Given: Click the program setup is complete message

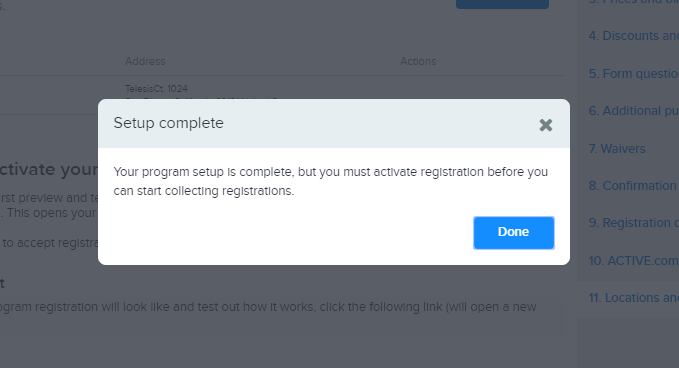Looking at the screenshot, I should click(330, 181).
